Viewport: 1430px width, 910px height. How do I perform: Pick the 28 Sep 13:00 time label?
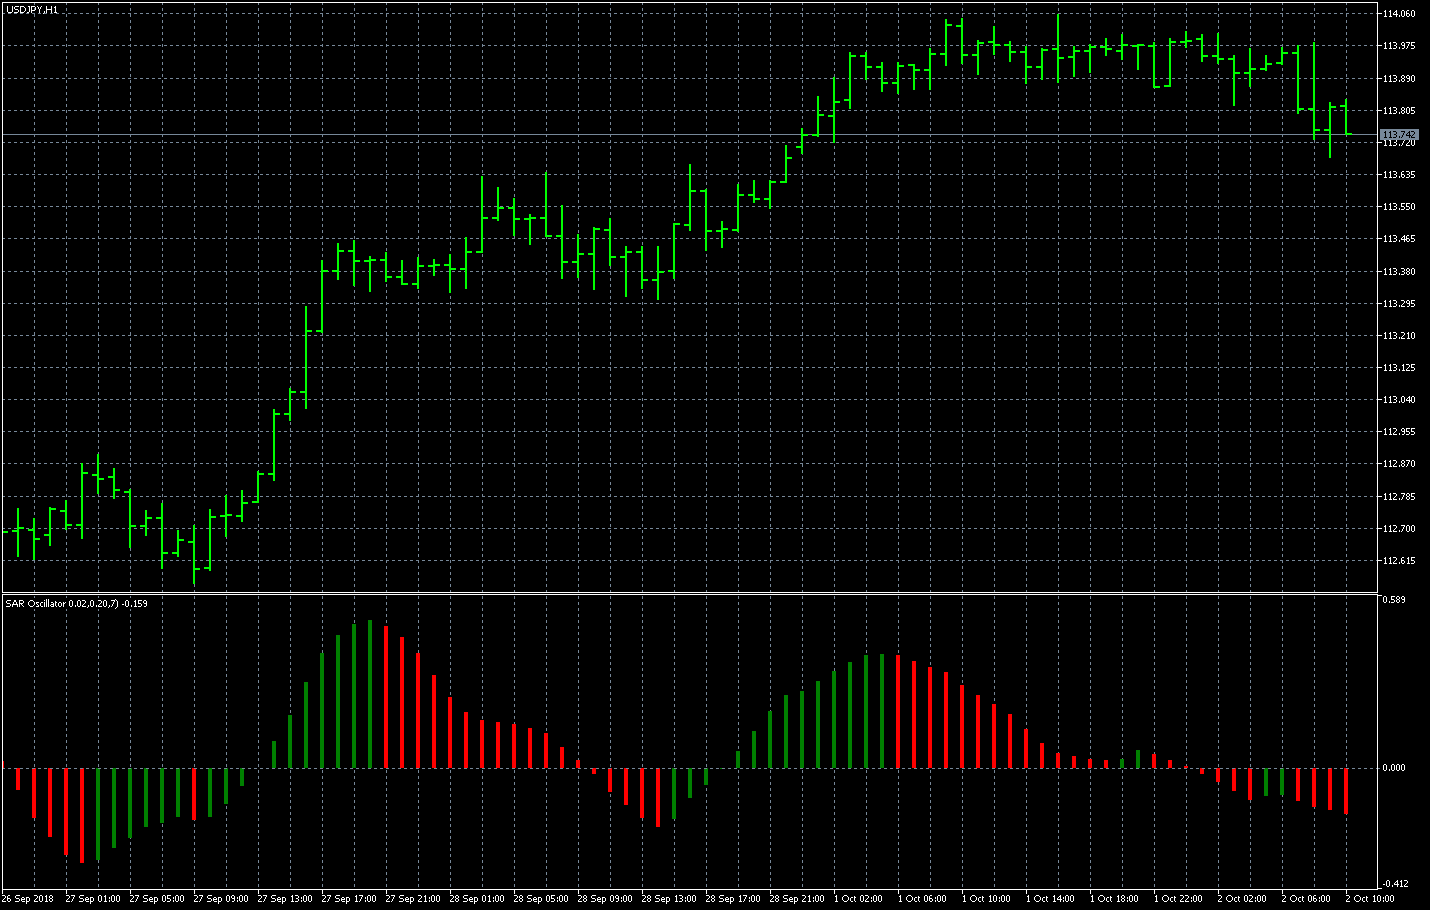click(x=669, y=899)
